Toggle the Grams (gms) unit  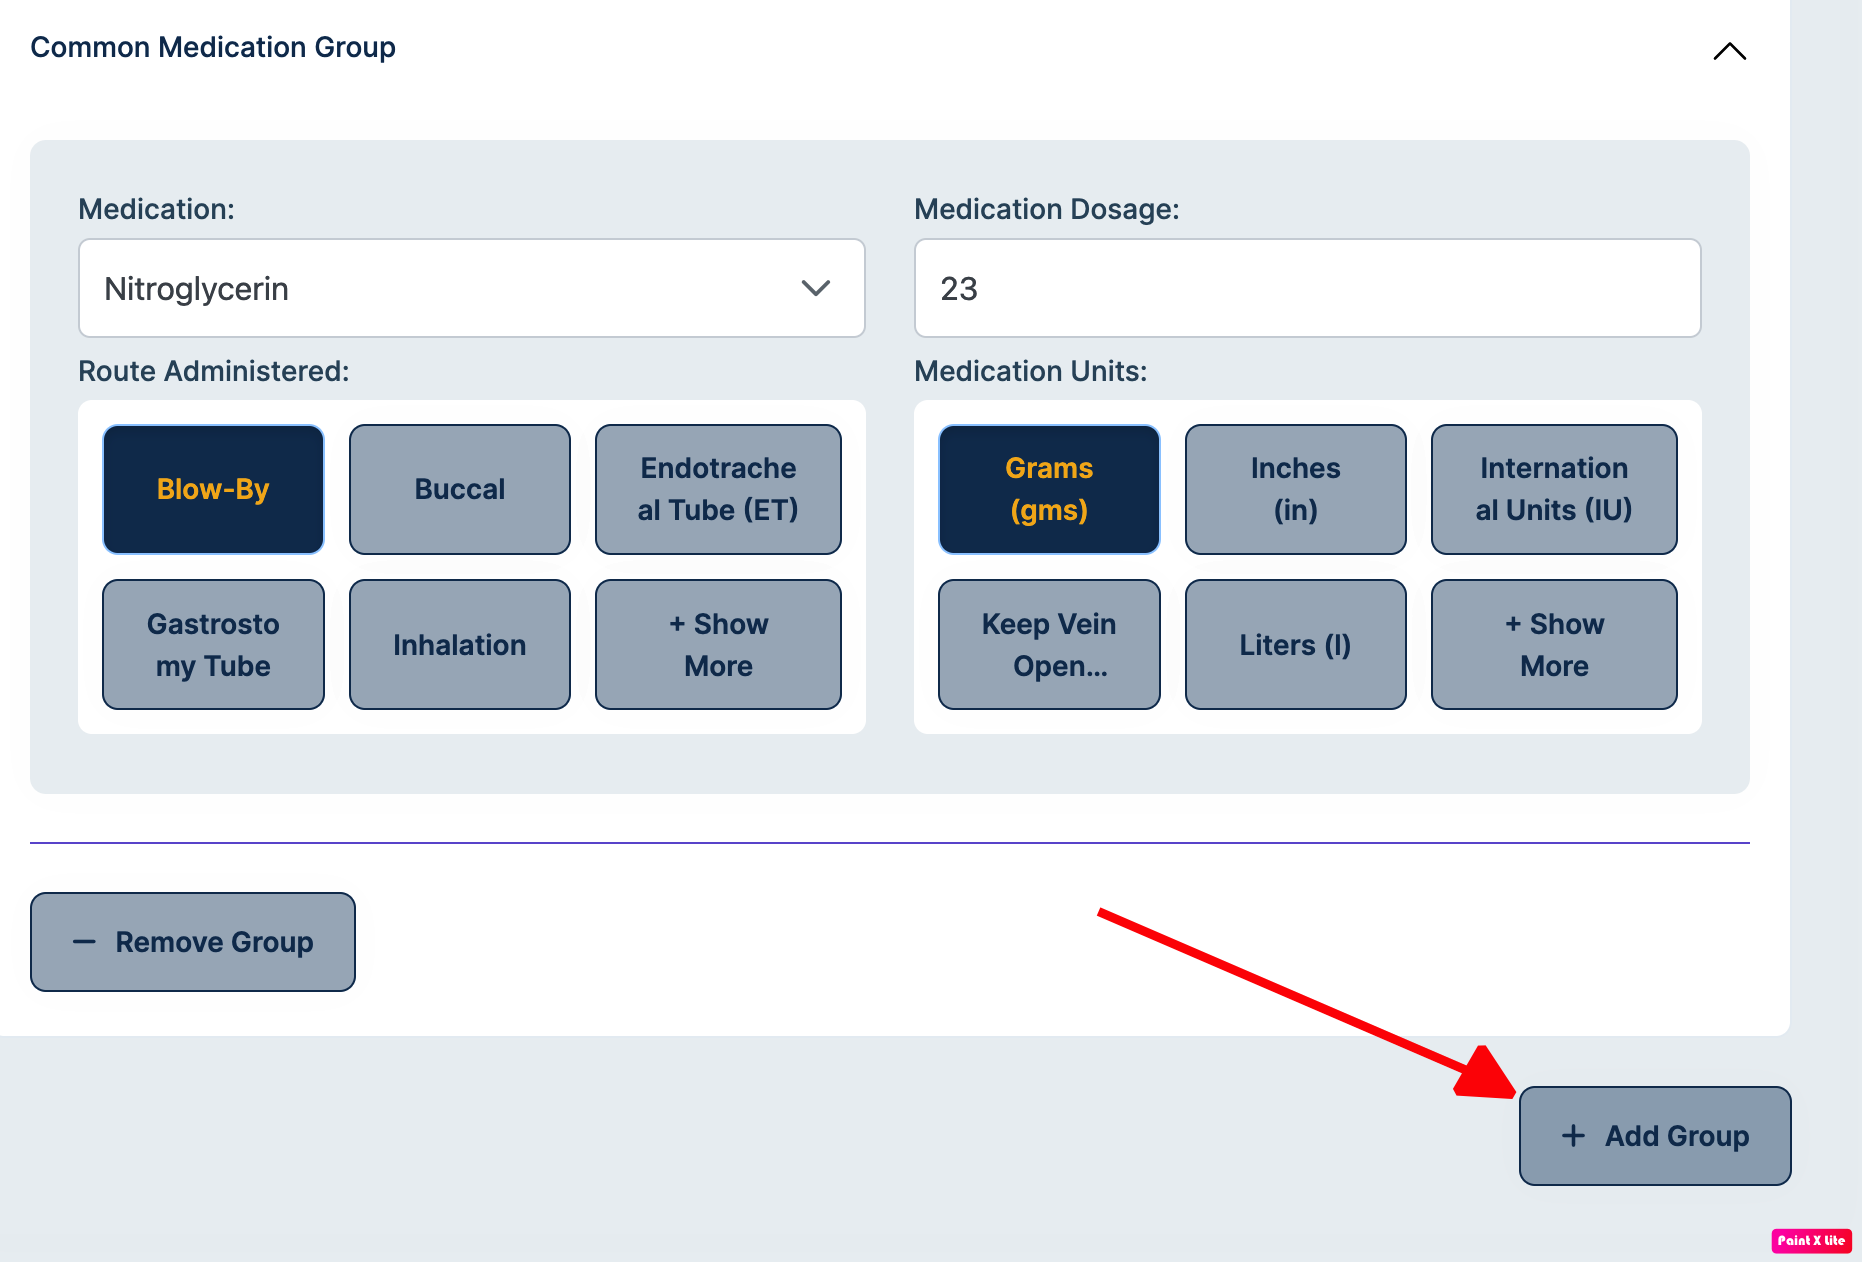pyautogui.click(x=1049, y=489)
